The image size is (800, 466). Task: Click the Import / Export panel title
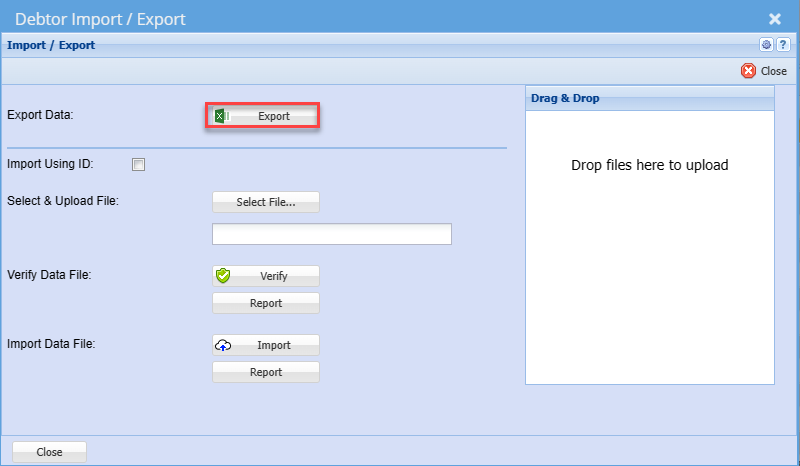tap(51, 45)
